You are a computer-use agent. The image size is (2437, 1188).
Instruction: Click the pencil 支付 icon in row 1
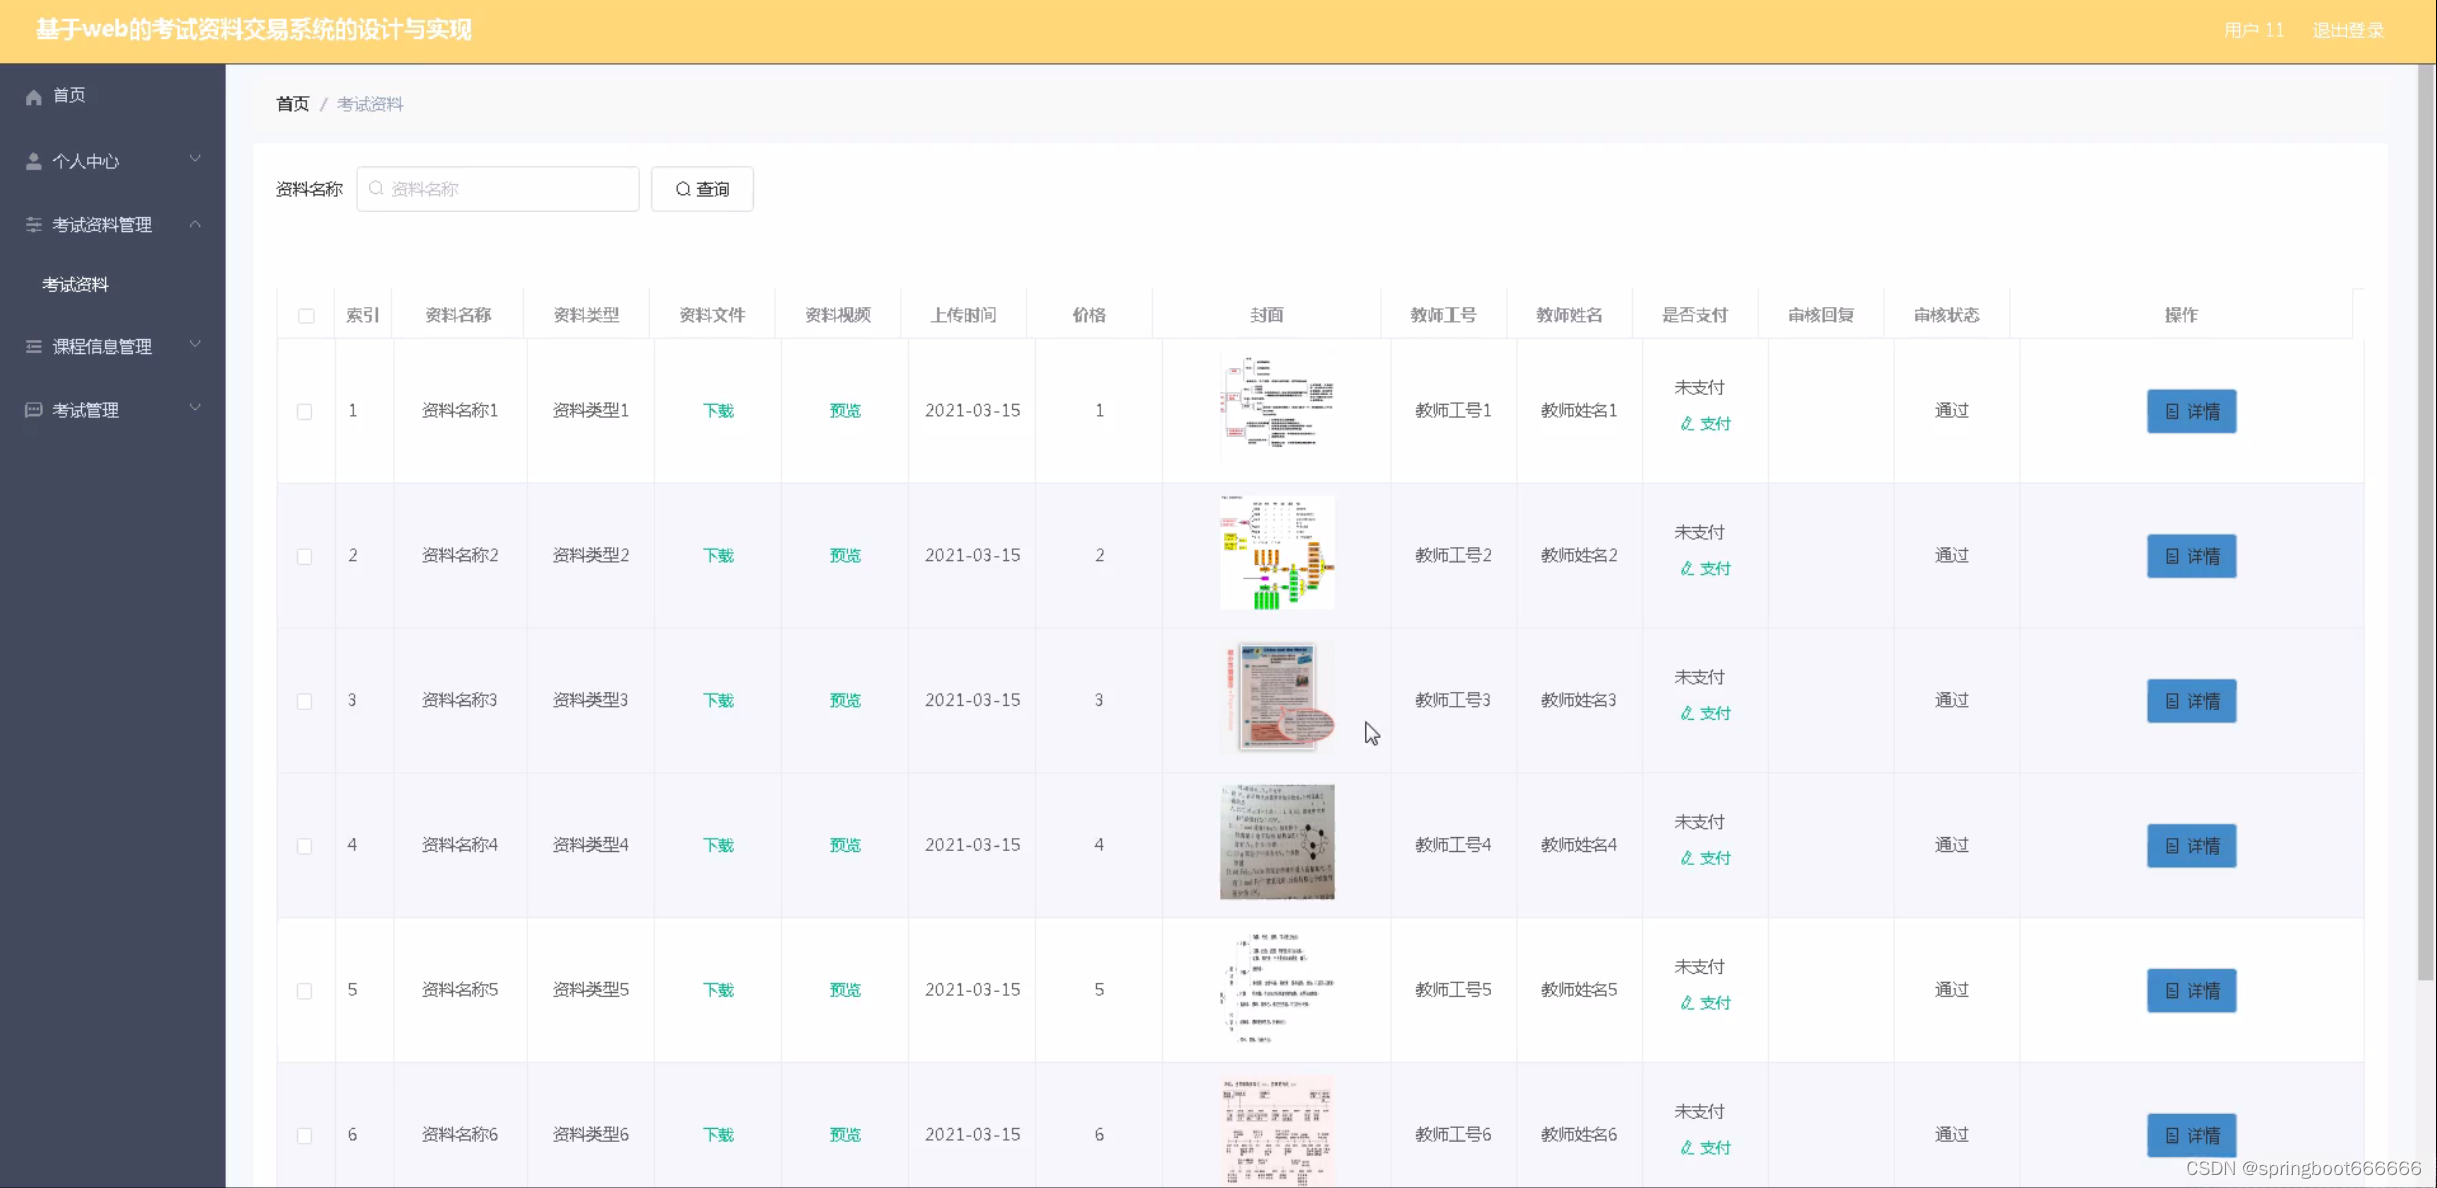click(1687, 424)
